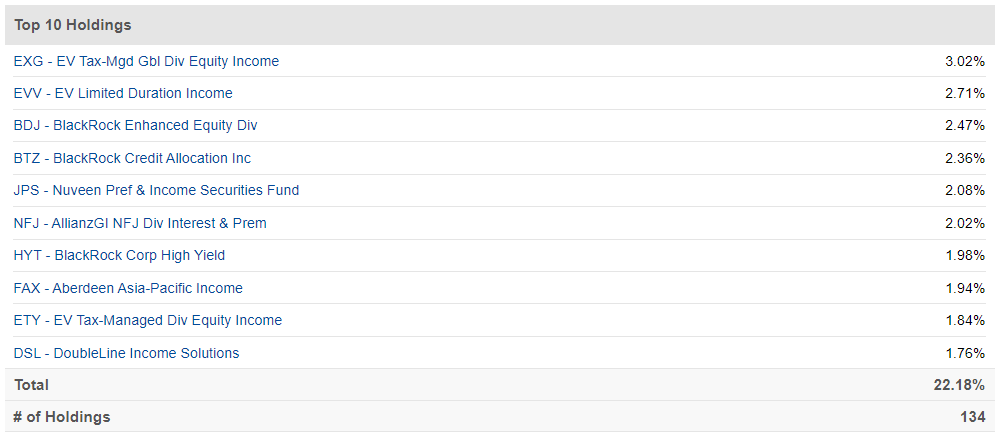Select the 2.47% value in BDJ row

click(x=965, y=126)
